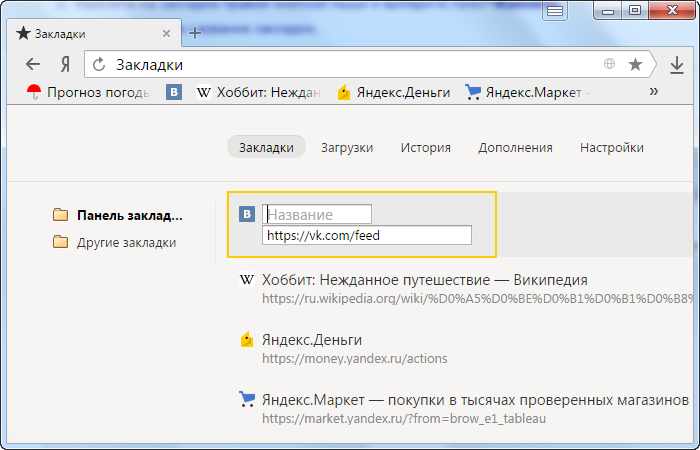Switch to the Настройки tab
Image resolution: width=700 pixels, height=450 pixels.
pos(612,147)
